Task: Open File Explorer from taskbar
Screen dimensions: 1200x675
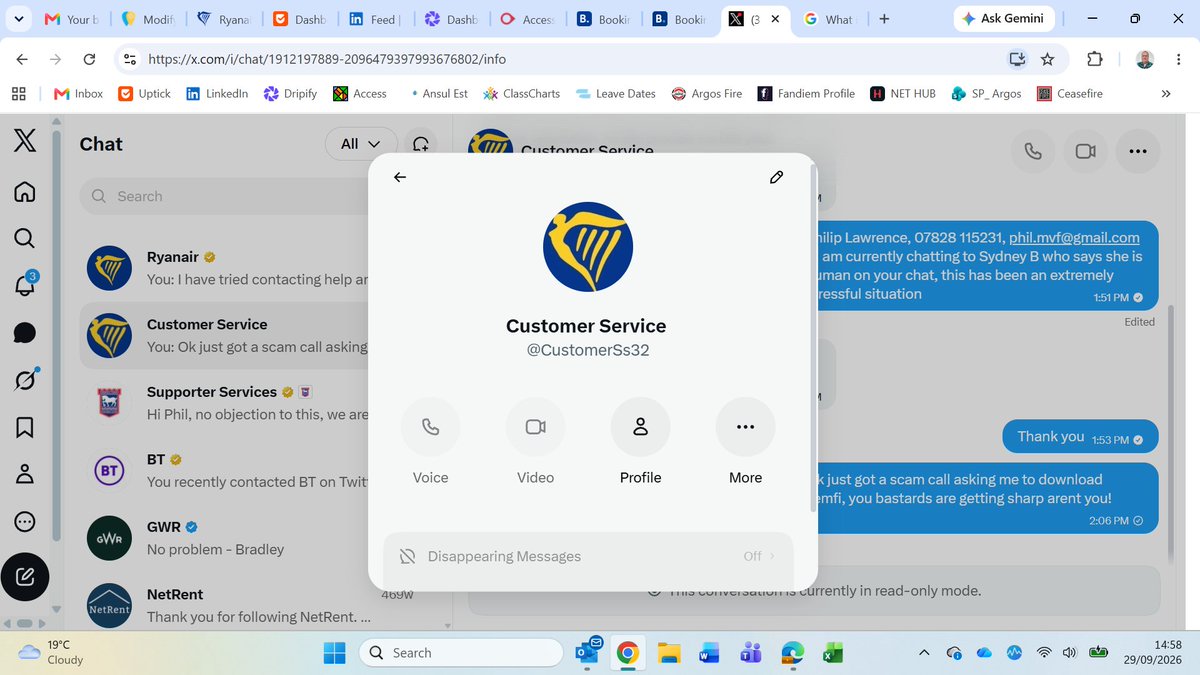Action: (669, 652)
